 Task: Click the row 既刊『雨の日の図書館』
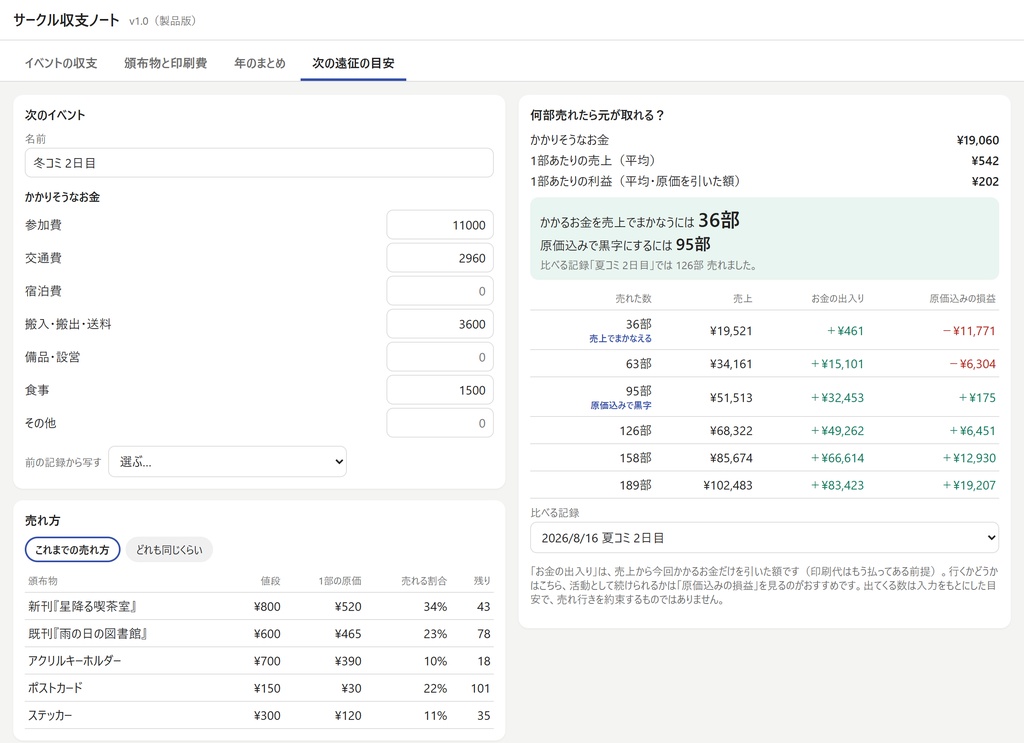[259, 634]
